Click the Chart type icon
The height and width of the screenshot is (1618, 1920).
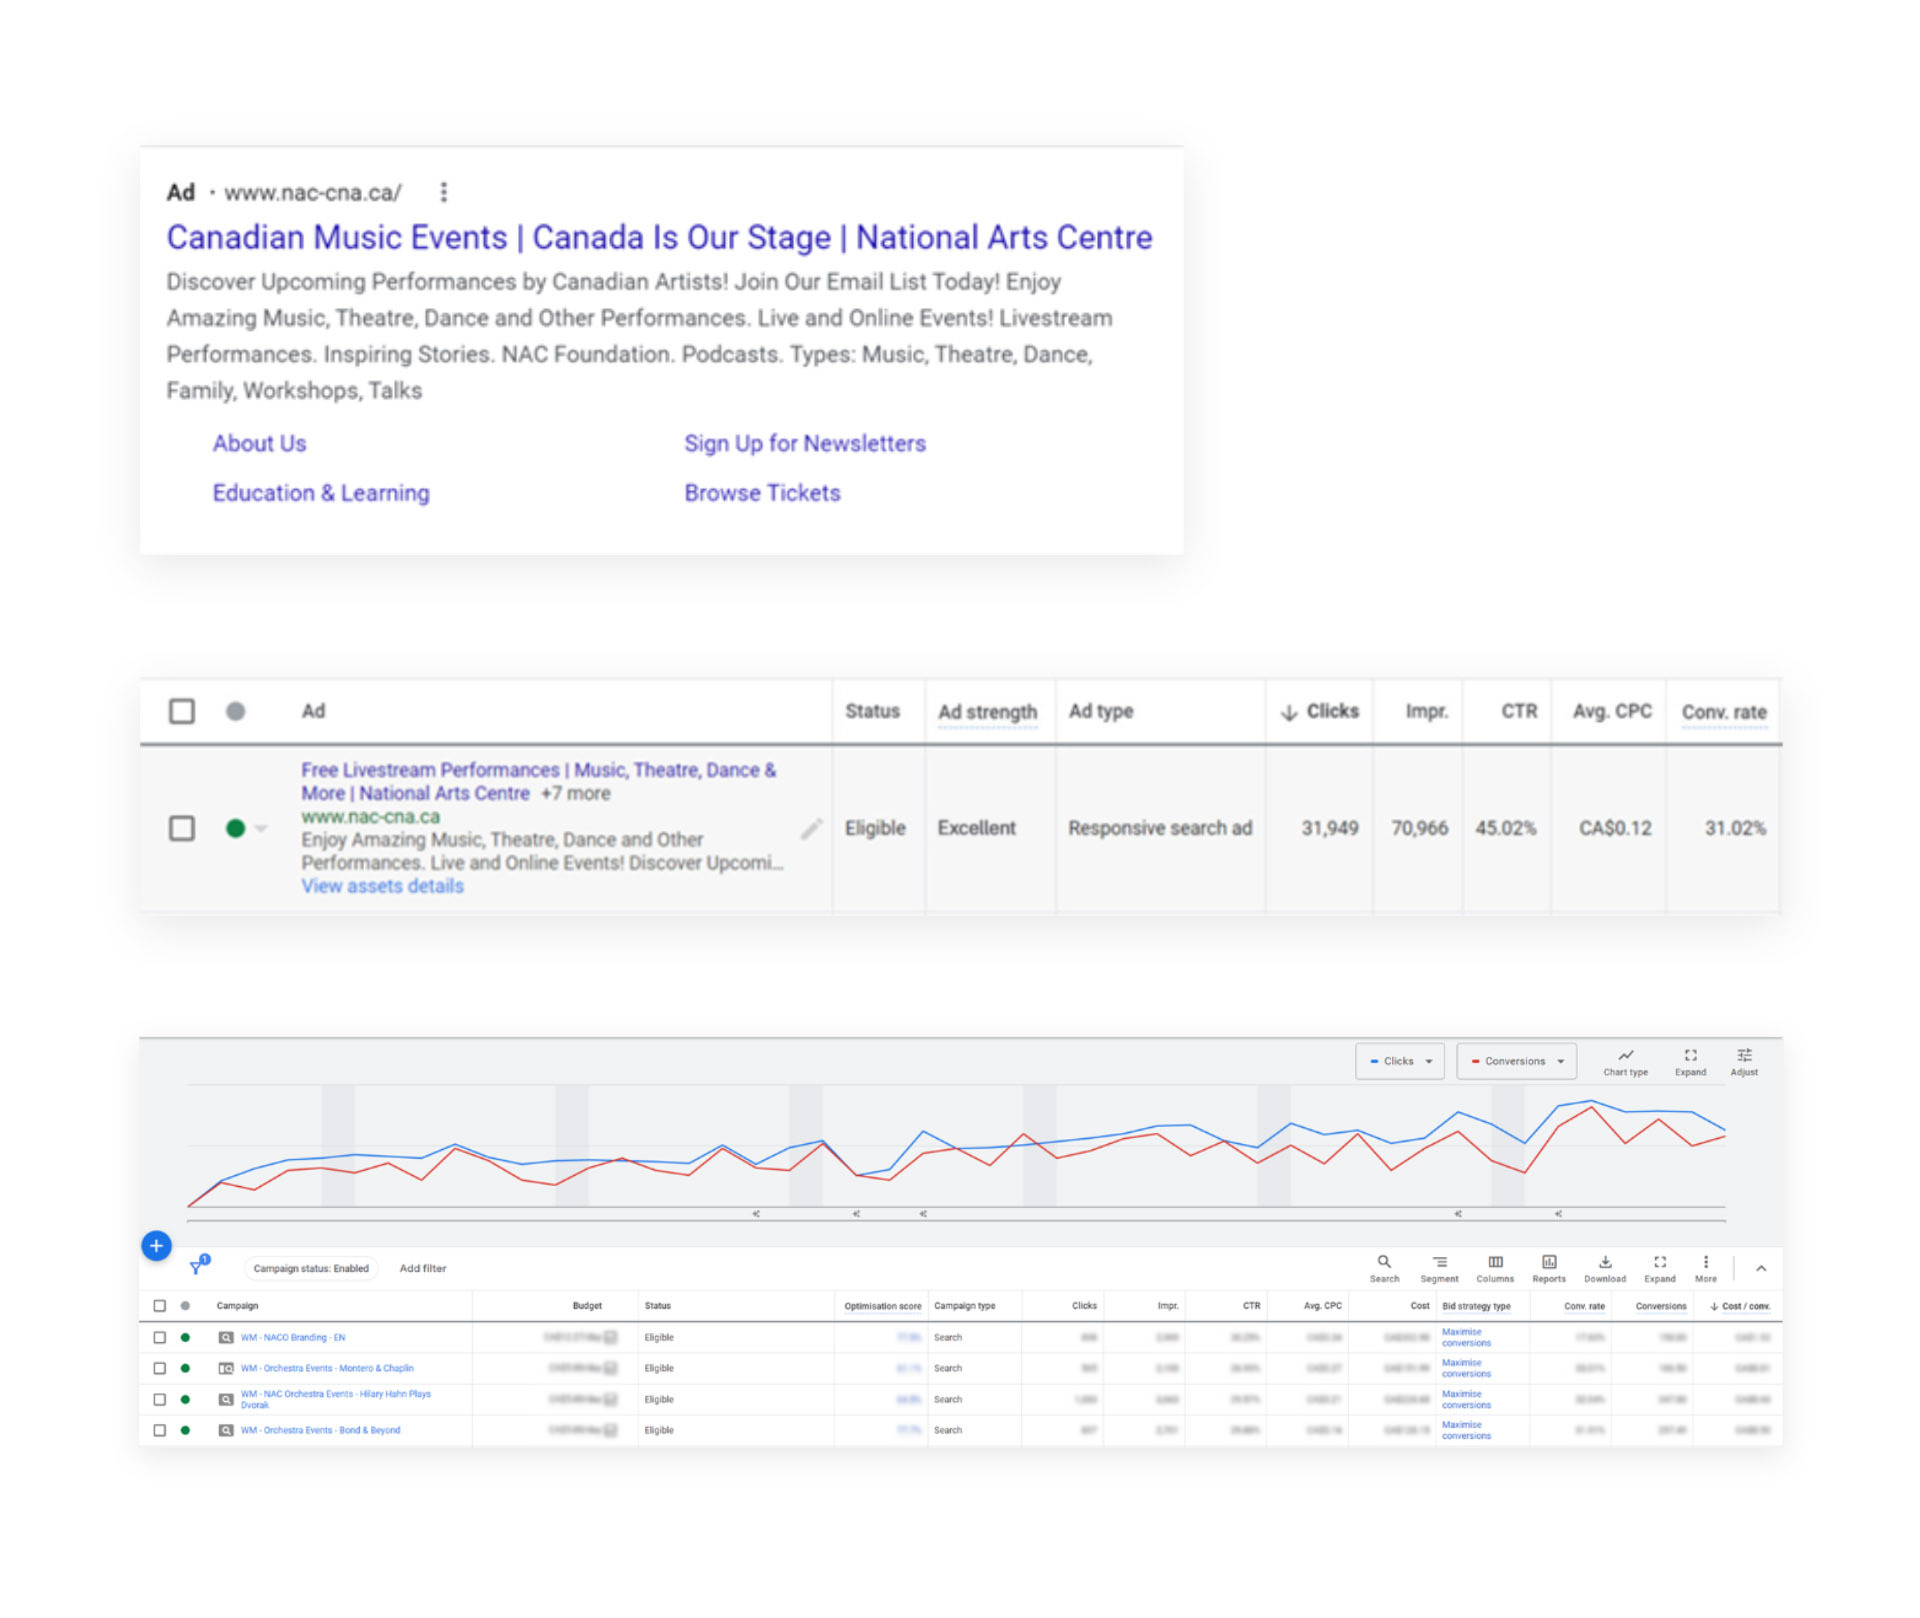click(1625, 1056)
